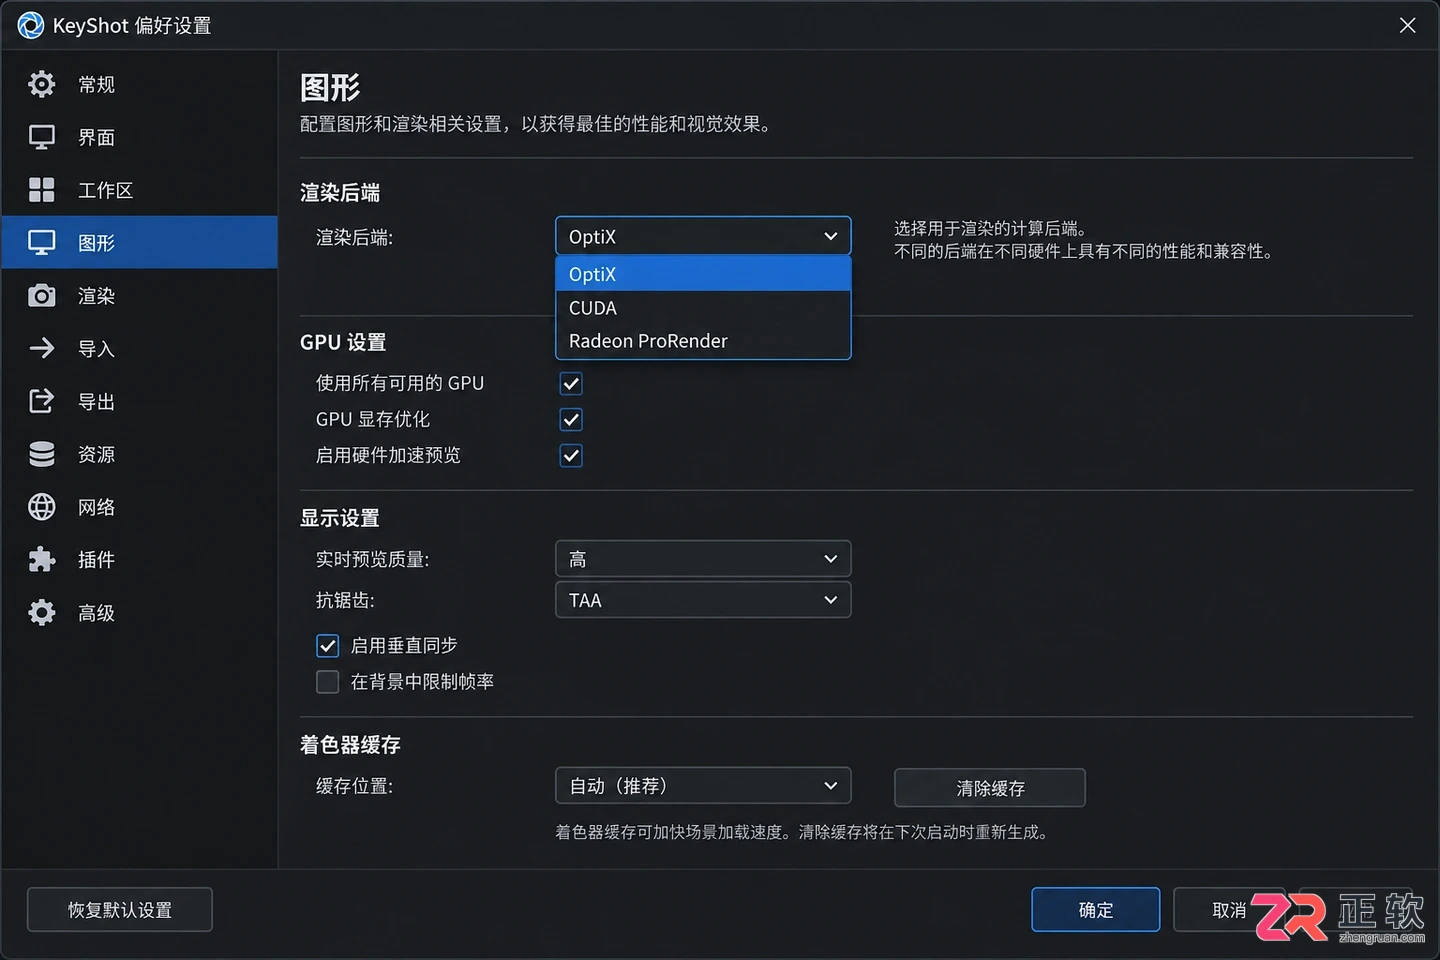Open the 抗锯齿 TAA dropdown
Viewport: 1440px width, 960px height.
[703, 600]
